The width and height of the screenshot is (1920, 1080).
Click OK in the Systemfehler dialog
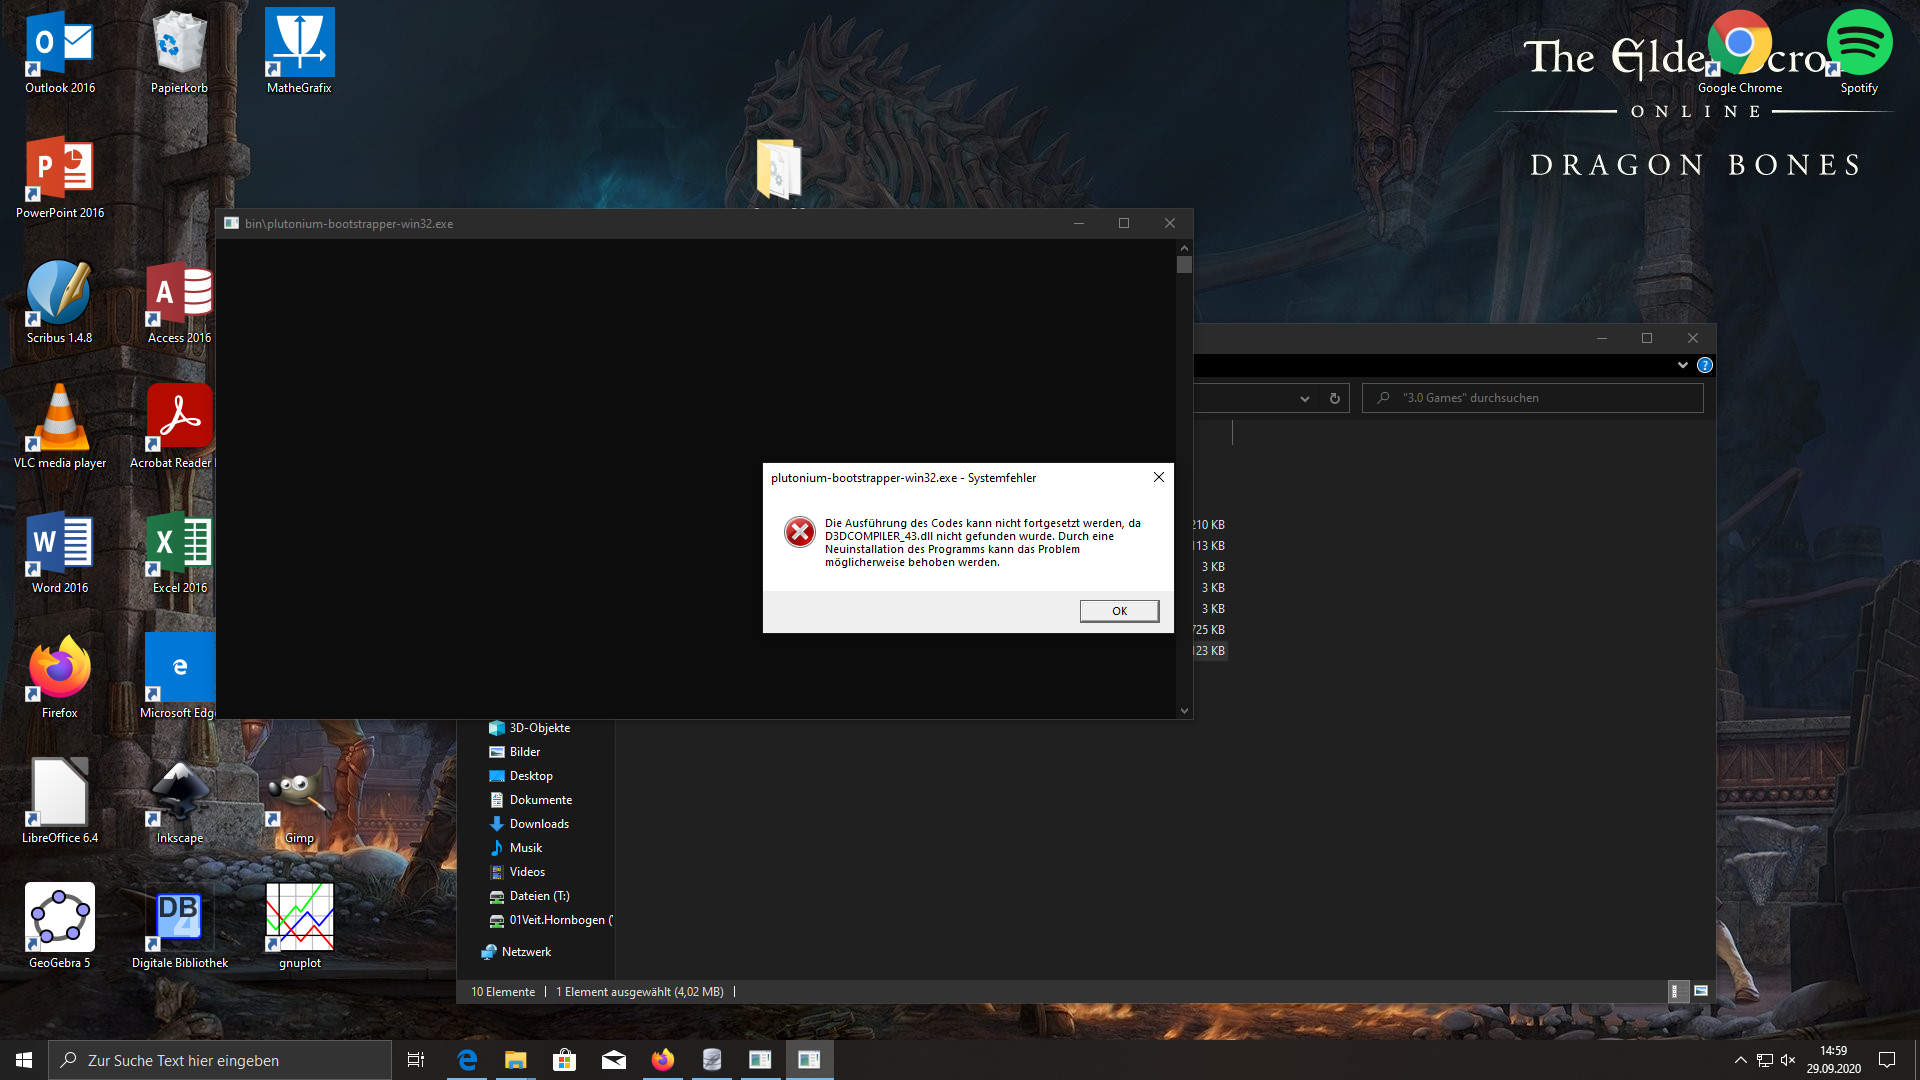[x=1119, y=611]
